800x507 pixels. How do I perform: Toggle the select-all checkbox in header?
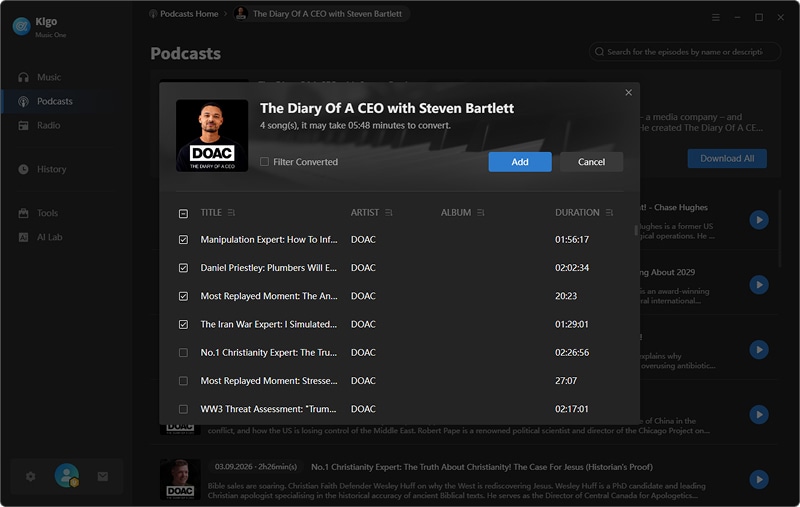183,213
